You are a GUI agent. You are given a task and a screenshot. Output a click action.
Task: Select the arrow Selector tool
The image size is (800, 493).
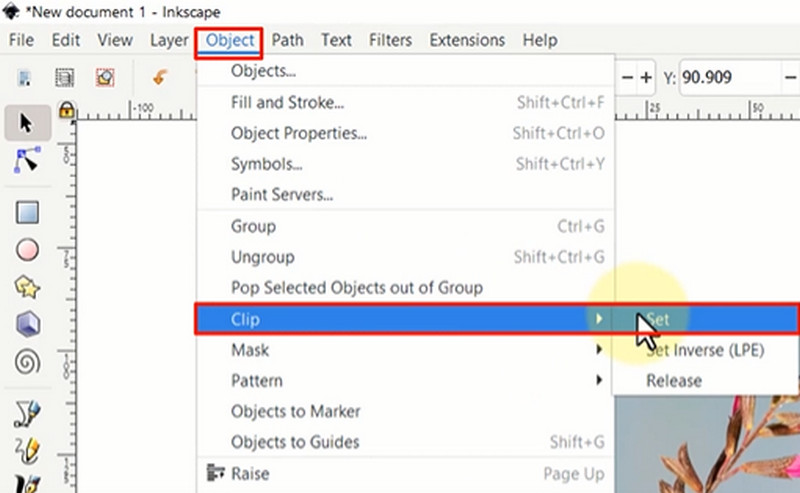point(27,123)
